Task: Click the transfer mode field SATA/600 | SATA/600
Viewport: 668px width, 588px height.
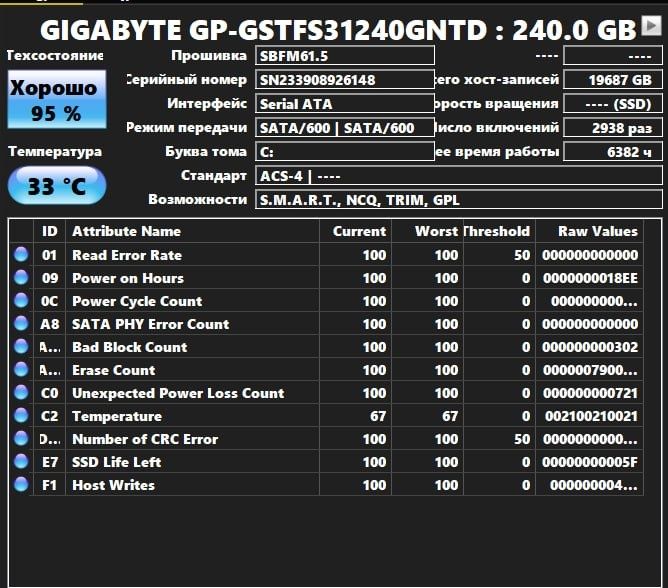Action: pos(345,127)
